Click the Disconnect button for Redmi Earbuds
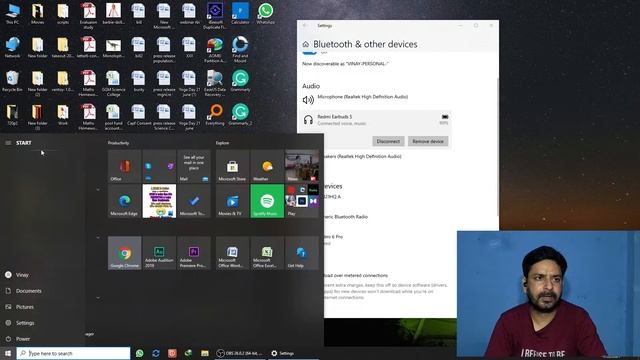This screenshot has width=640, height=360. coord(388,141)
